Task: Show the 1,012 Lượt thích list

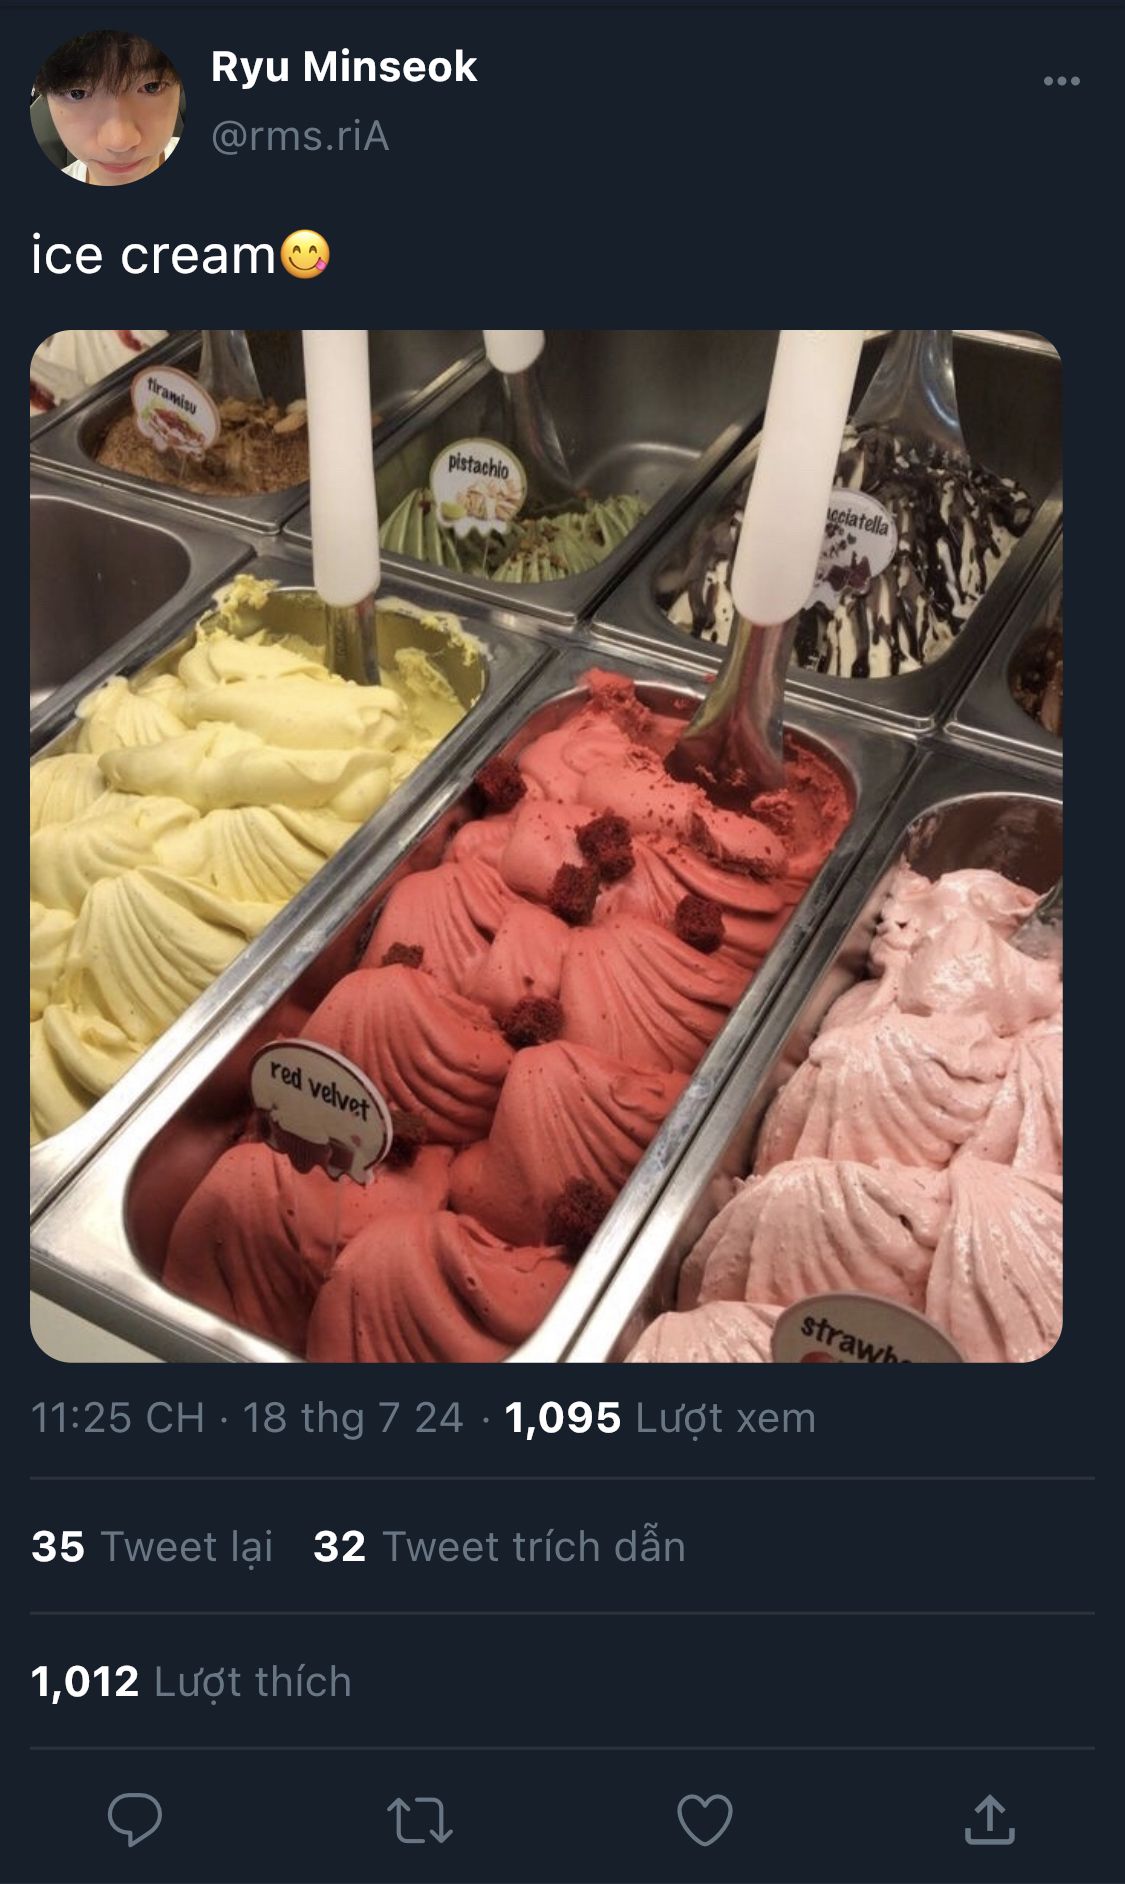Action: pos(191,1681)
